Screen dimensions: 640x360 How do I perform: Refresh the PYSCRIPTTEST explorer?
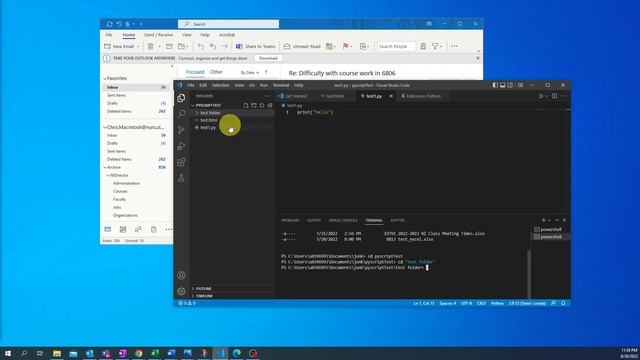[x=262, y=105]
